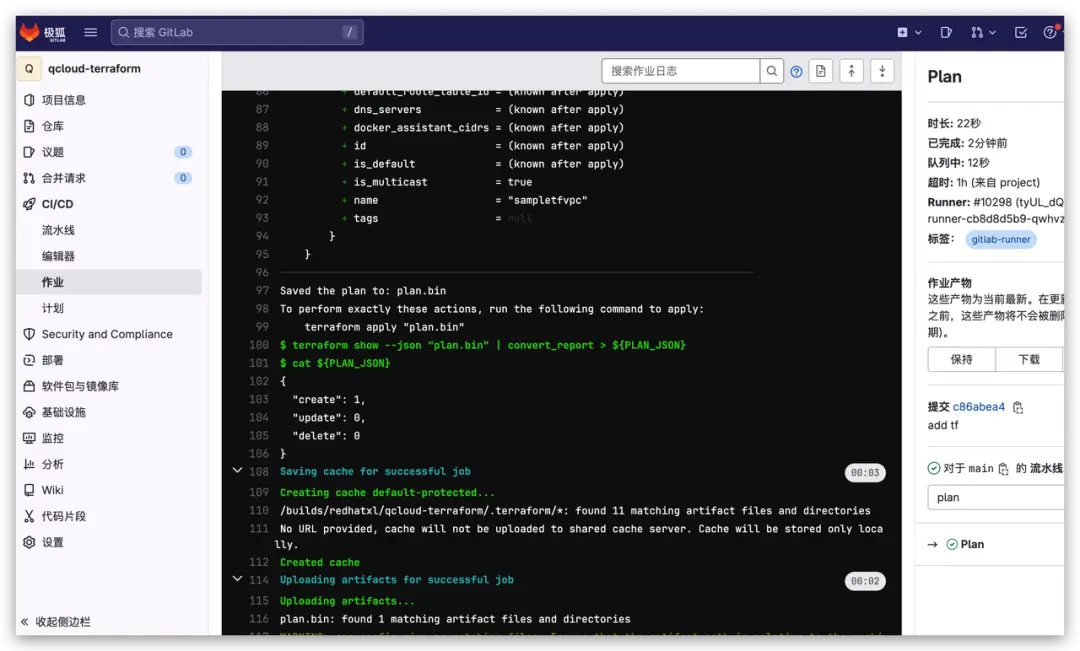Click the 下载 artifacts button
This screenshot has height=651, width=1080.
[x=1029, y=359]
